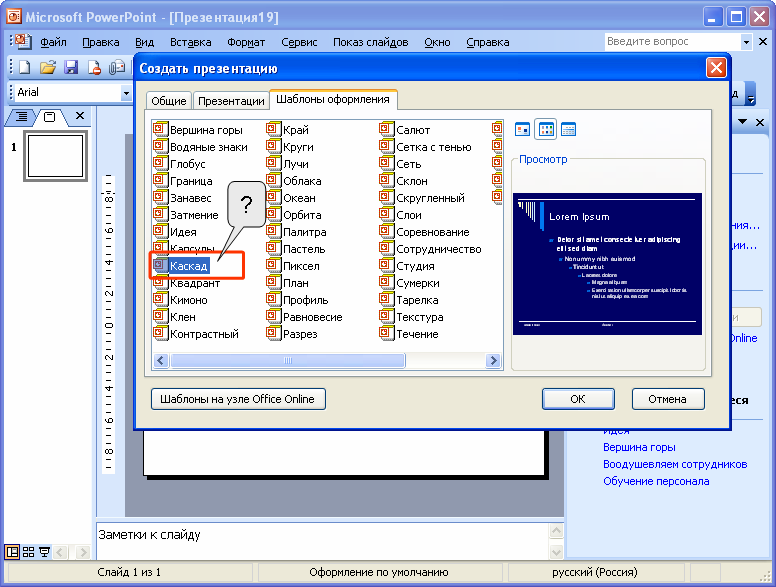Click the horizontal scrollbar thumb in template list
This screenshot has width=776, height=587.
pos(288,360)
